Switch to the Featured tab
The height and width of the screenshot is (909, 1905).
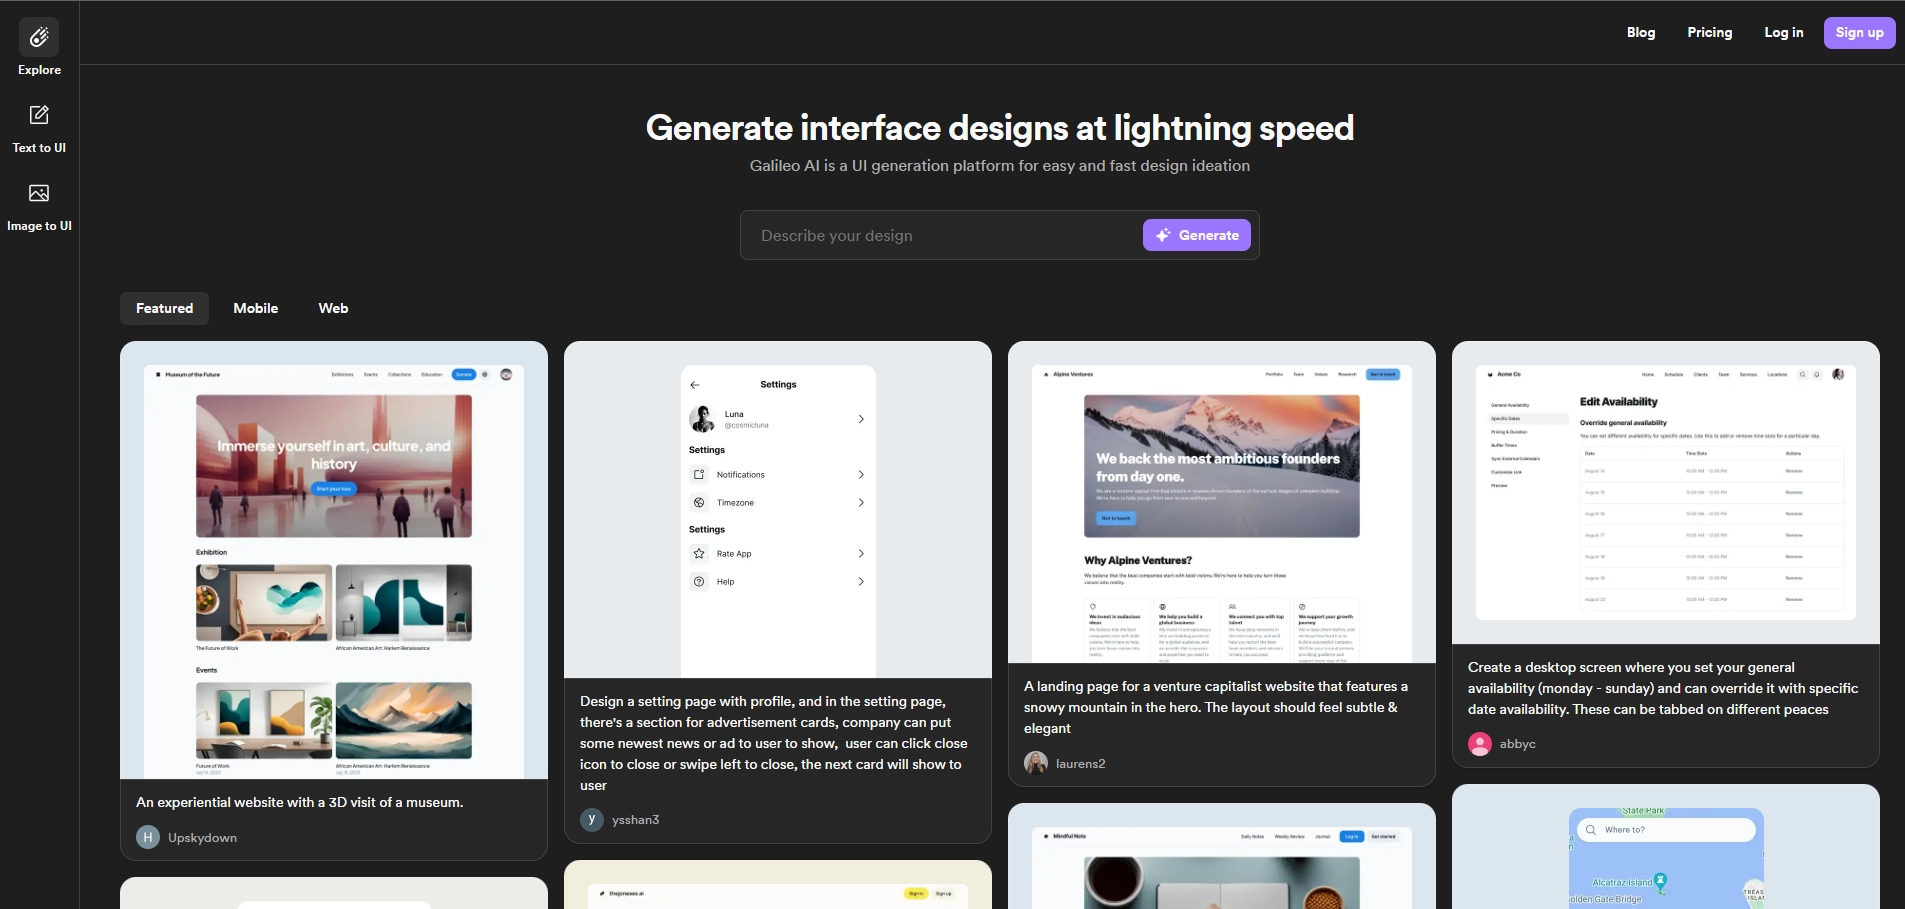click(x=164, y=308)
